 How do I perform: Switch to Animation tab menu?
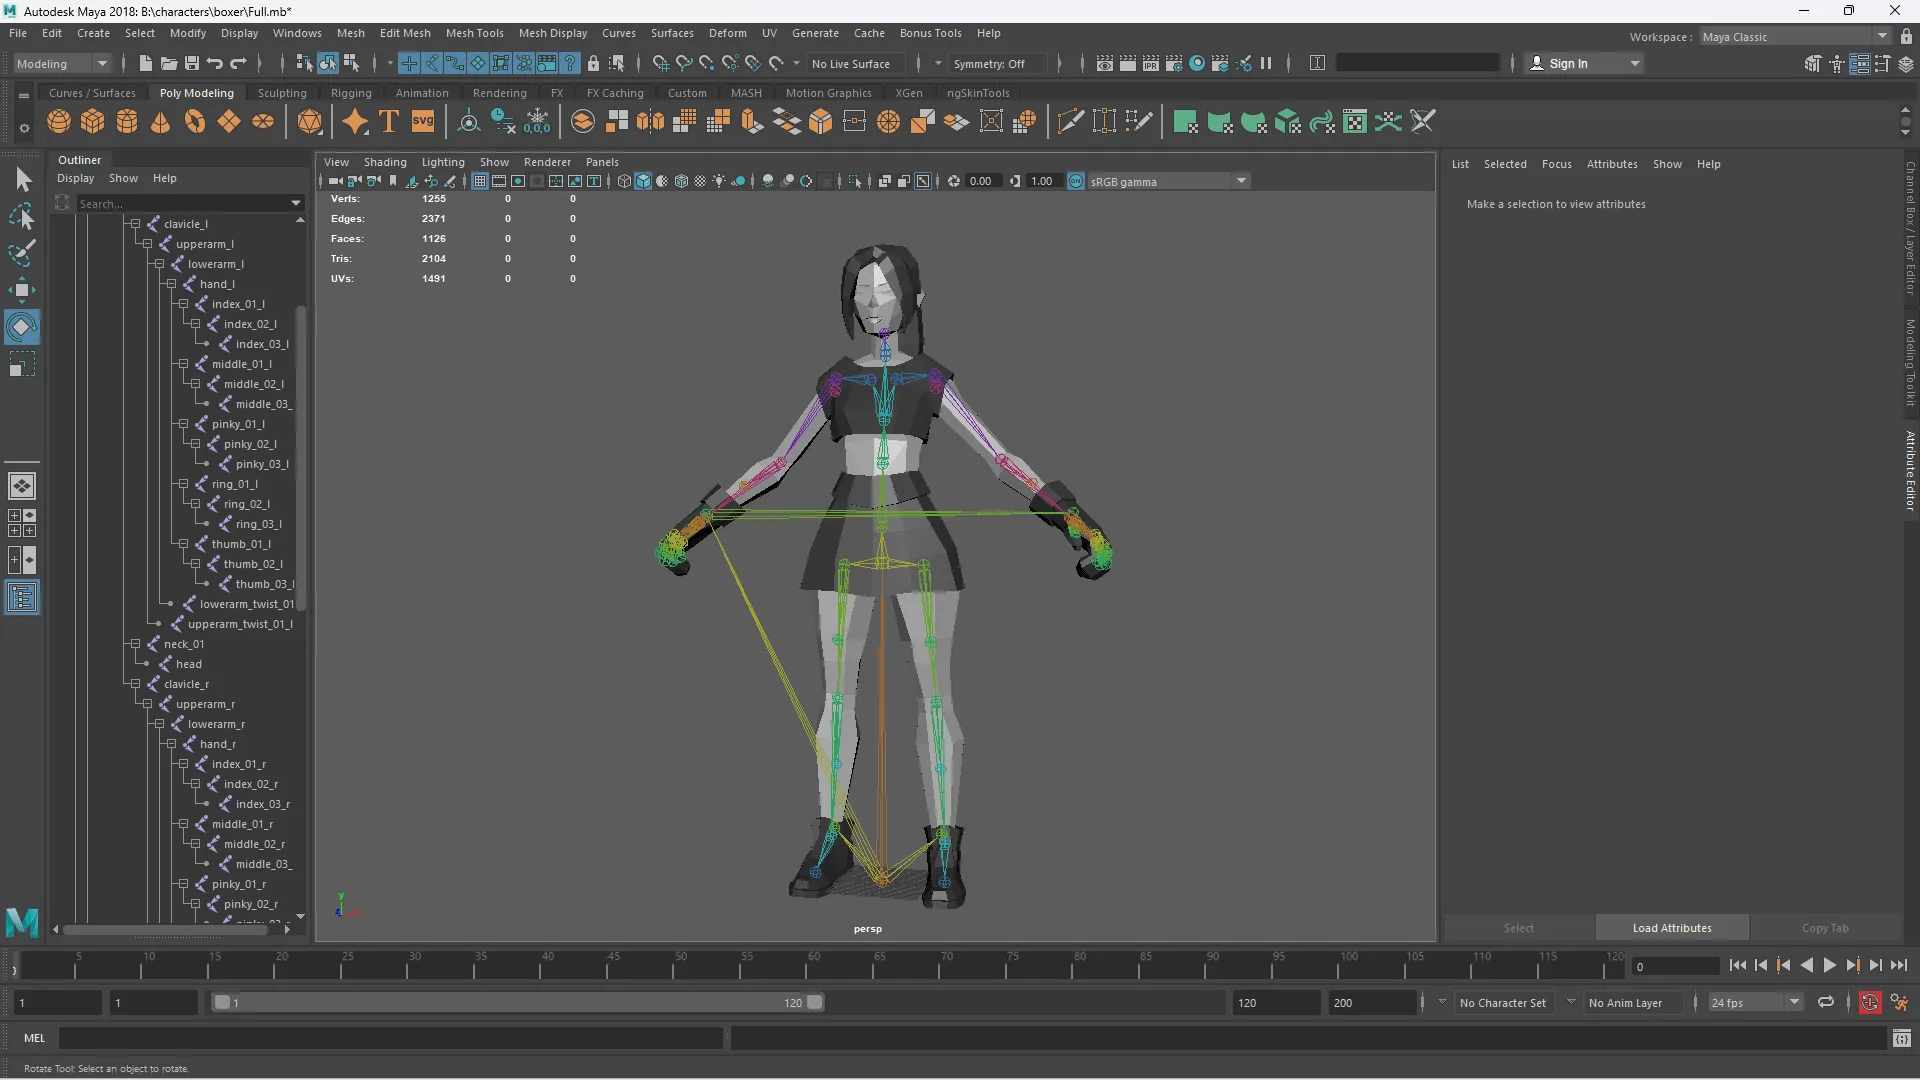(421, 92)
